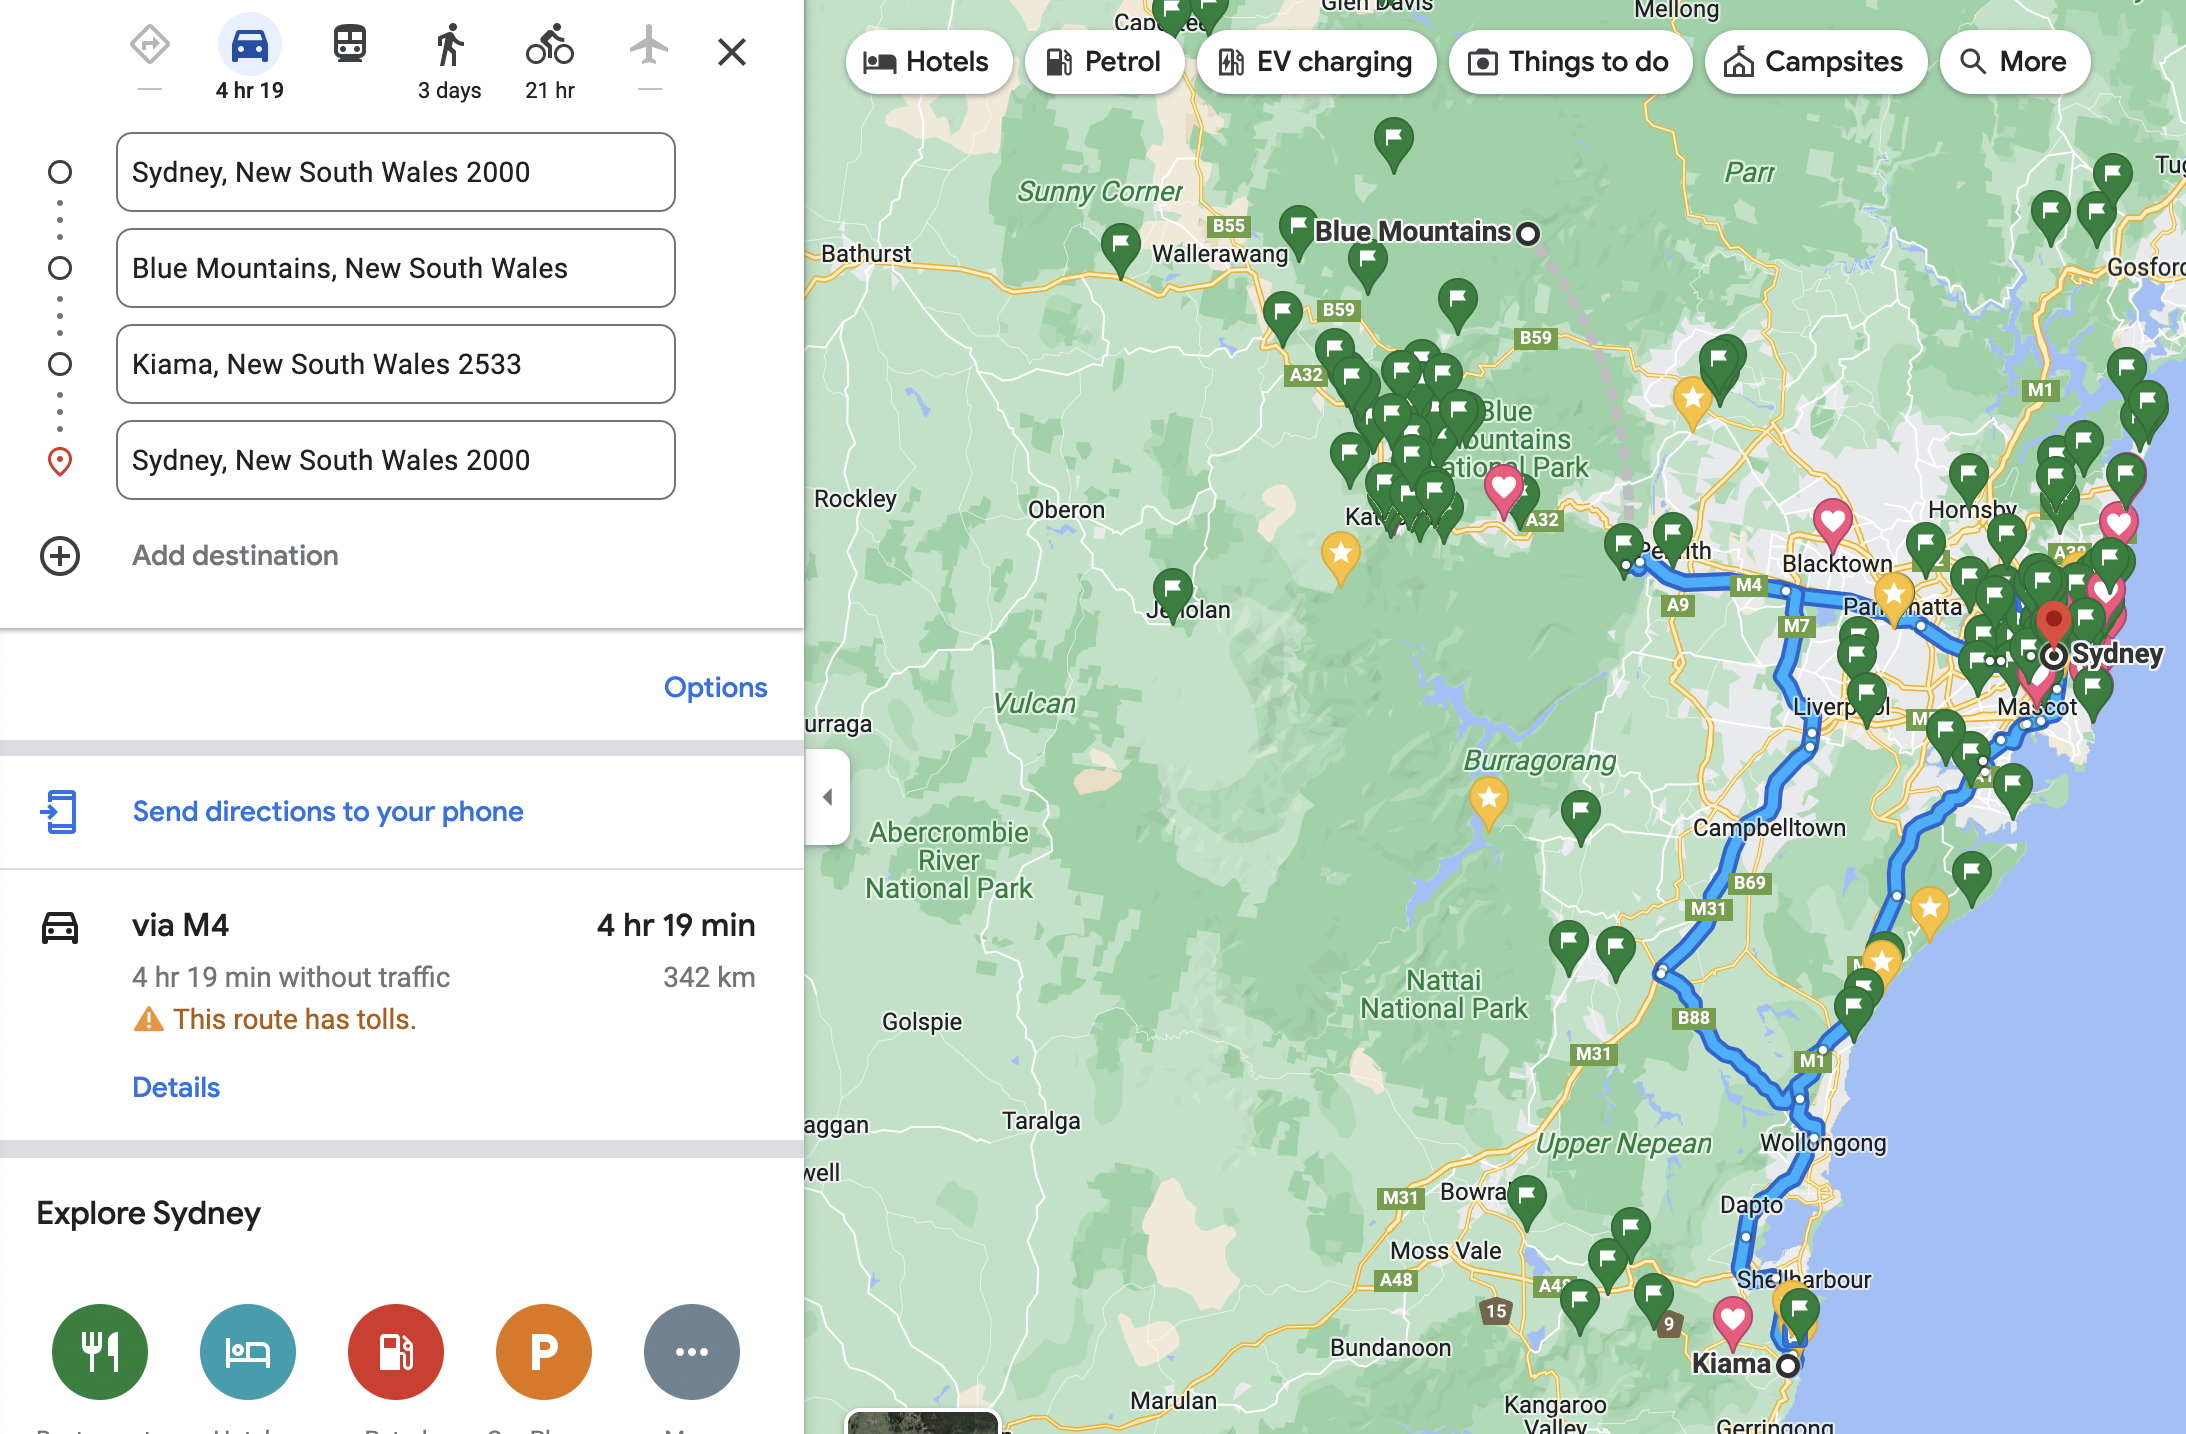Open Send directions to your phone

tap(327, 811)
